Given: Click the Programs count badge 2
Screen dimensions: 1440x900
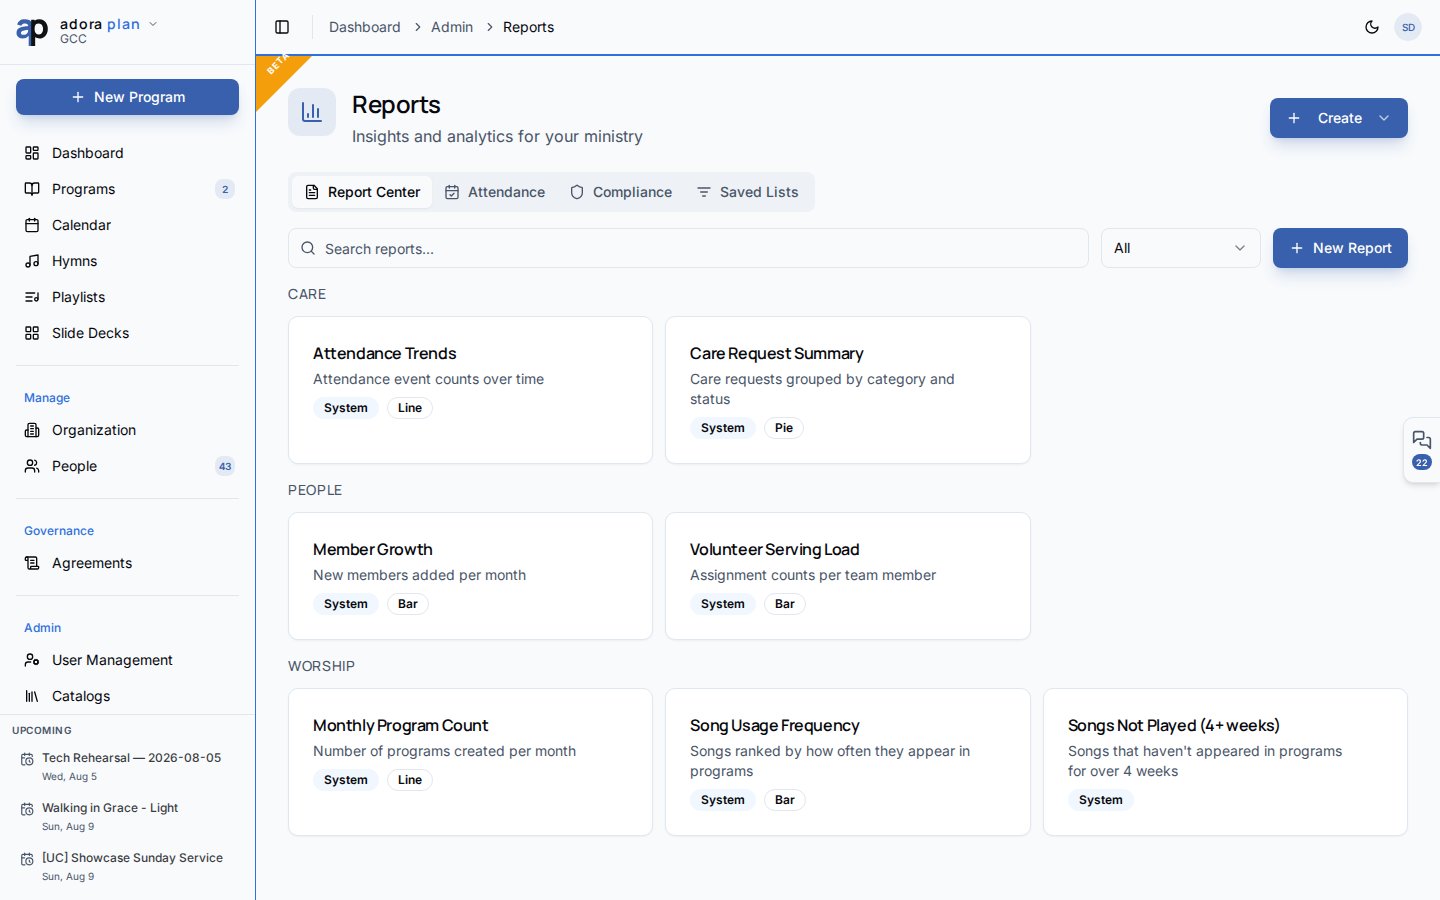Looking at the screenshot, I should 225,189.
